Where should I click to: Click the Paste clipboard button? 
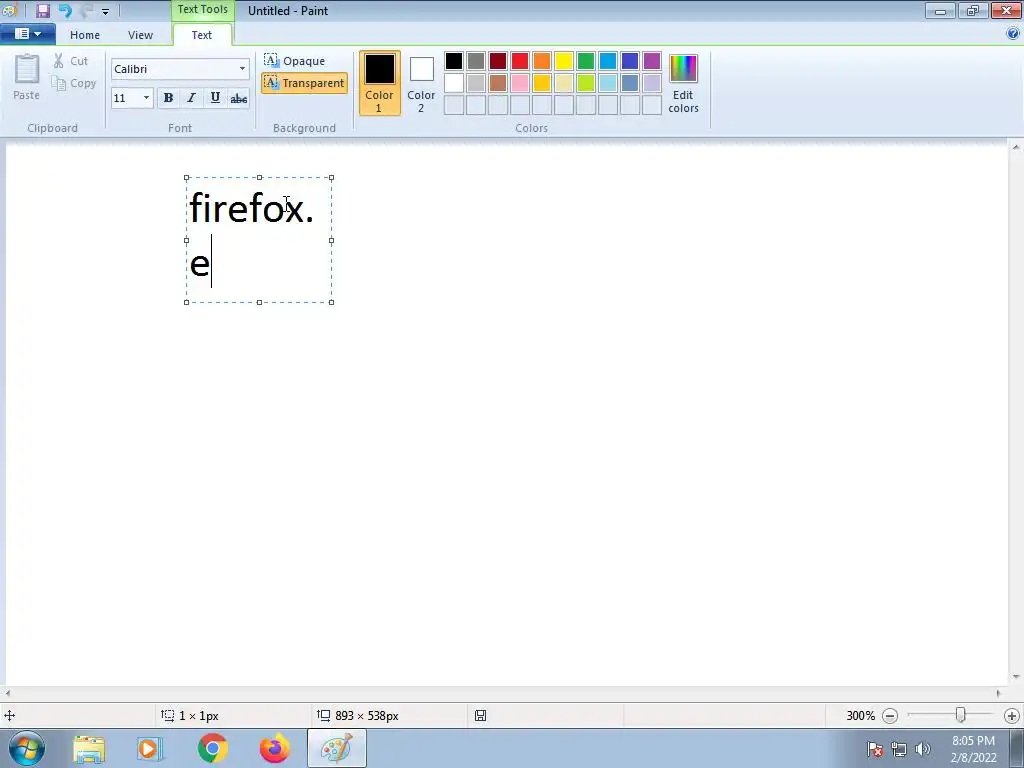point(26,77)
